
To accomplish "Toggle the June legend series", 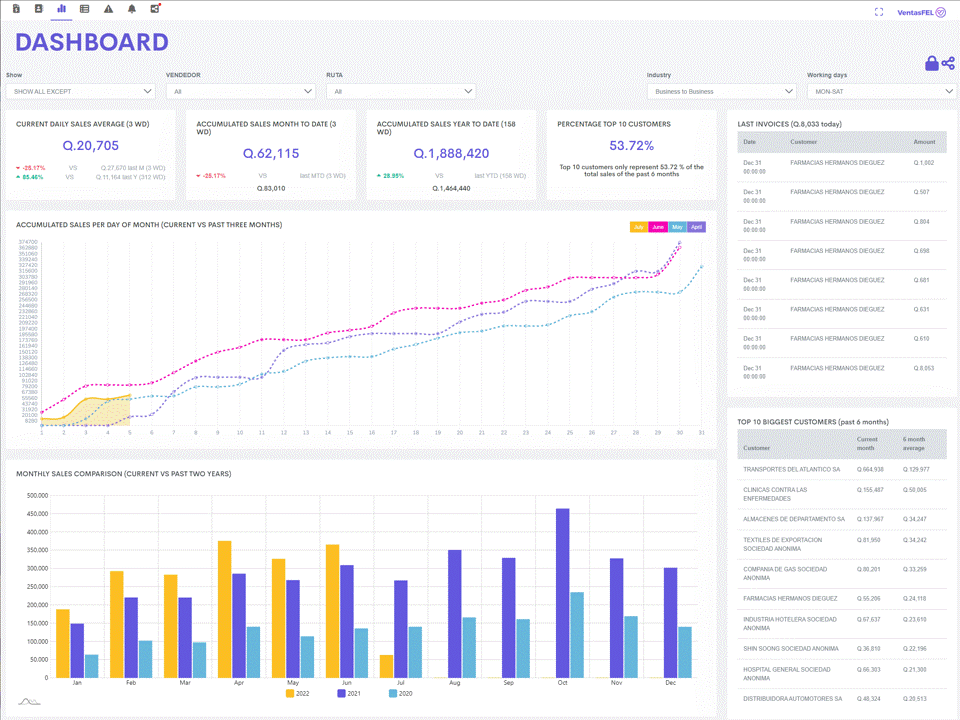I will point(658,227).
